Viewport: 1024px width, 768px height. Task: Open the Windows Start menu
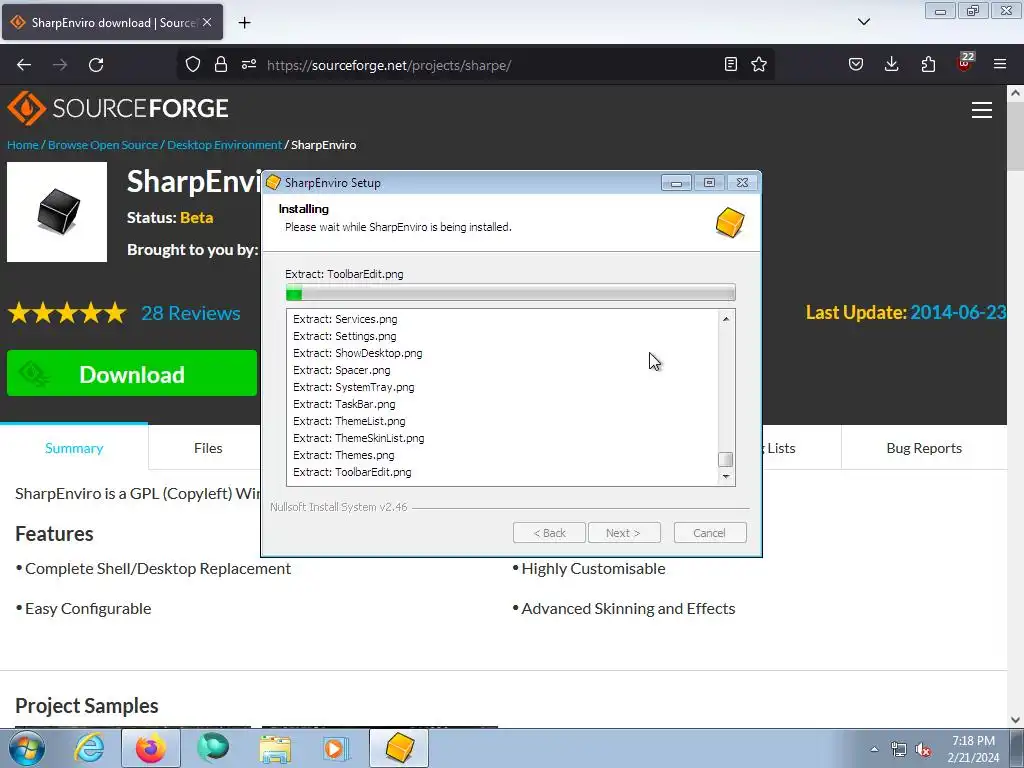tap(27, 748)
